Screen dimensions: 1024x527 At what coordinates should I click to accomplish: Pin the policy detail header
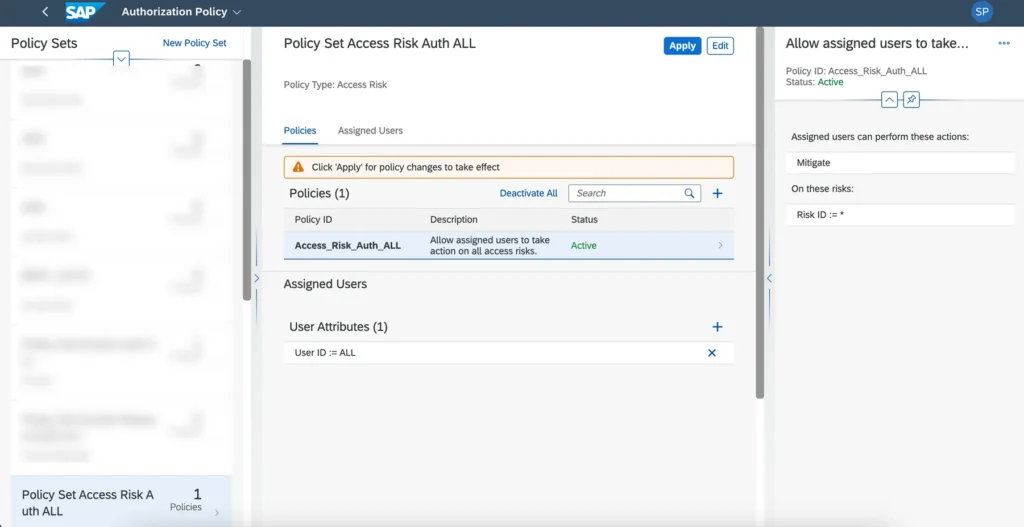click(911, 100)
